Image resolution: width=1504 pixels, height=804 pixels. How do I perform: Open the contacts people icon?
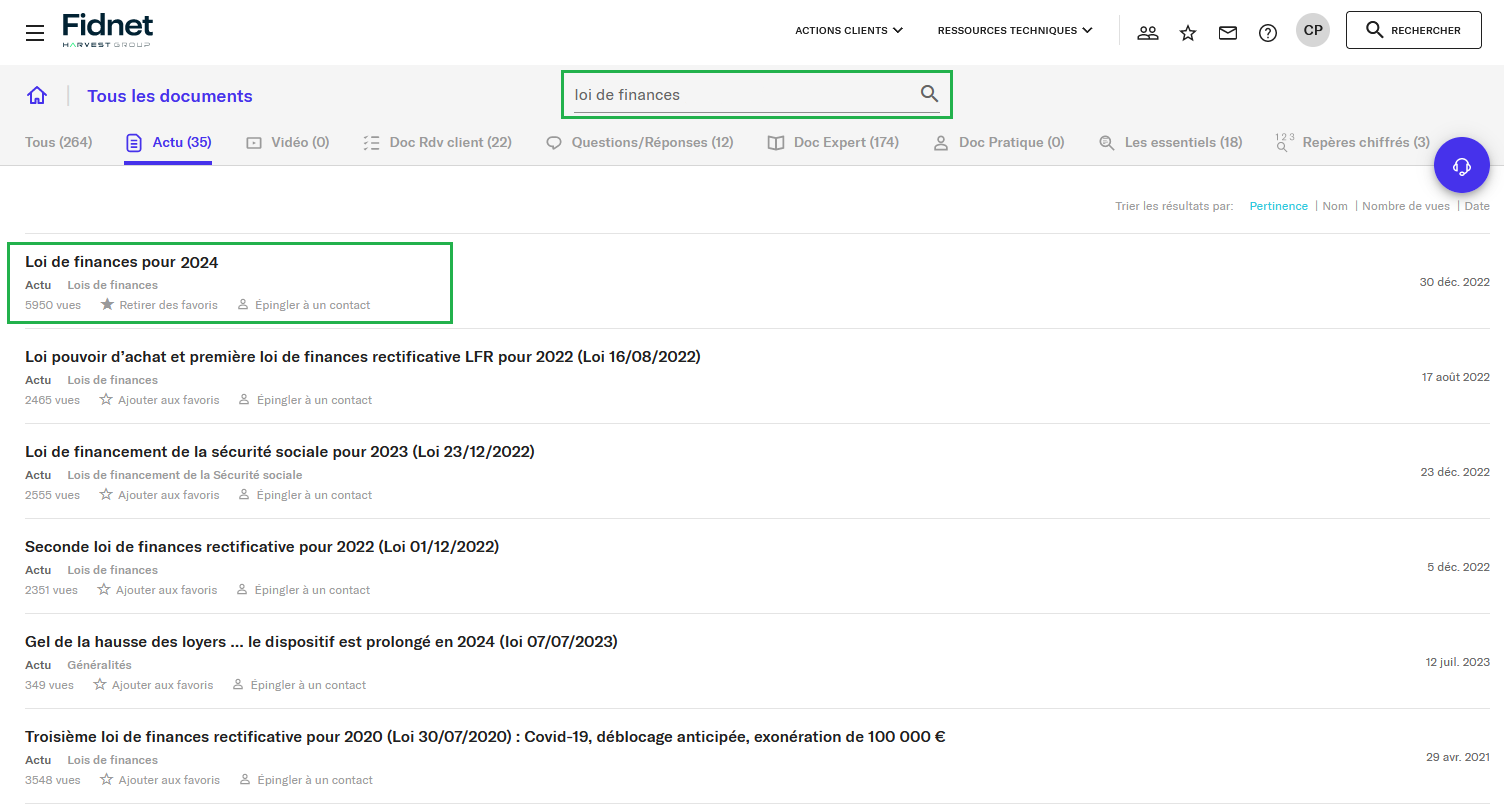click(x=1148, y=33)
